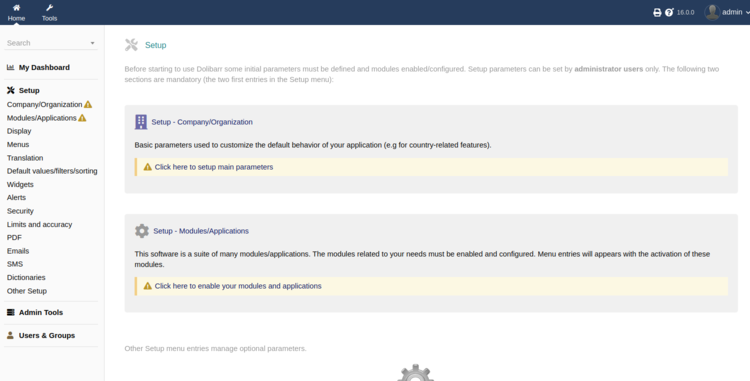This screenshot has height=381, width=750.
Task: Open the Home top menu icon
Action: 16,8
